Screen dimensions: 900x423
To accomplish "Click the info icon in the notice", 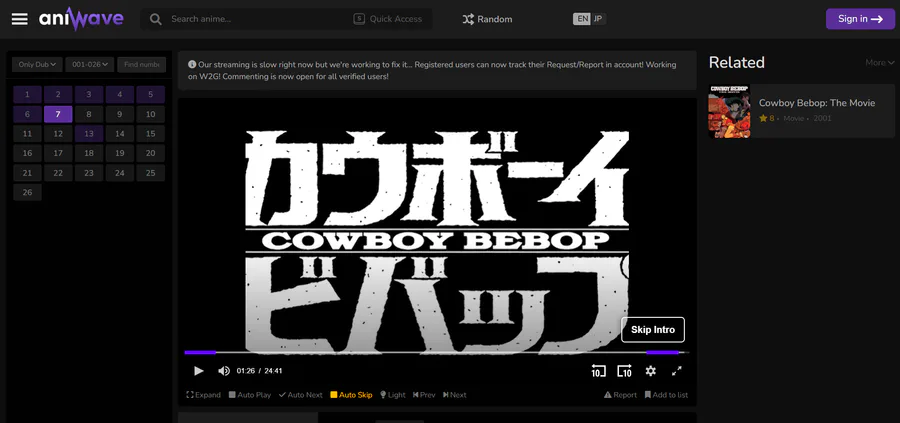I will [192, 65].
